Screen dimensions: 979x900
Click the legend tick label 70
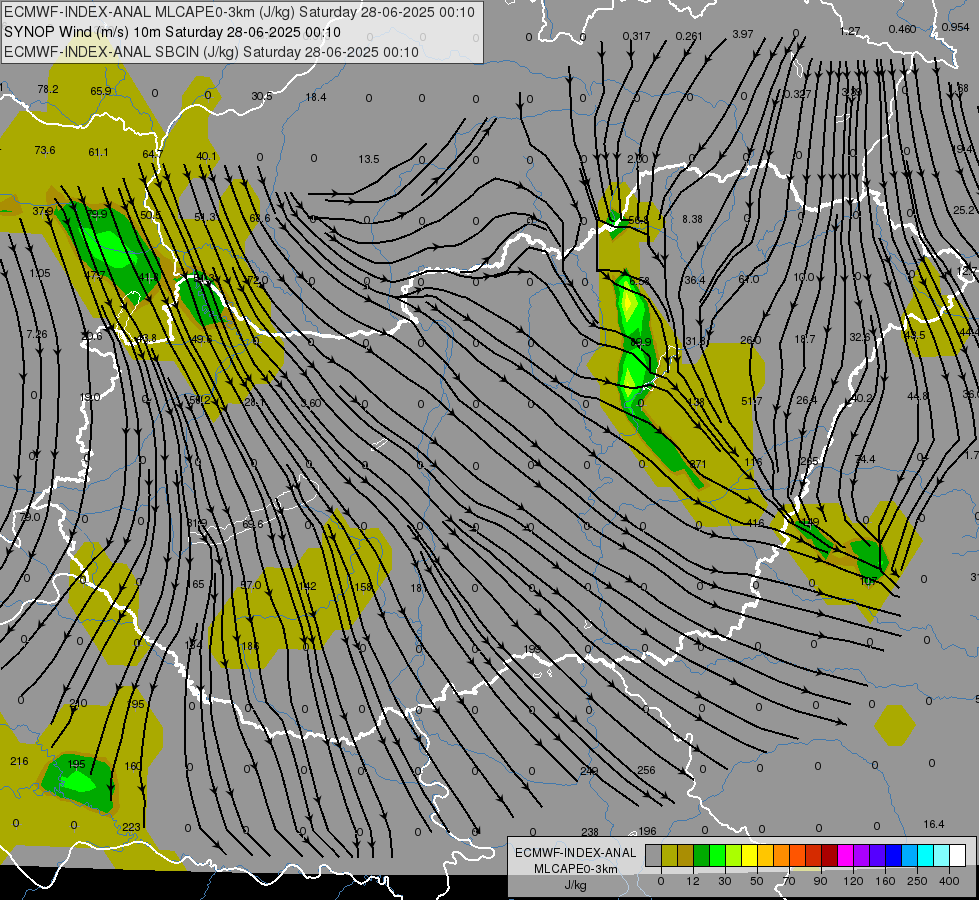pyautogui.click(x=789, y=881)
